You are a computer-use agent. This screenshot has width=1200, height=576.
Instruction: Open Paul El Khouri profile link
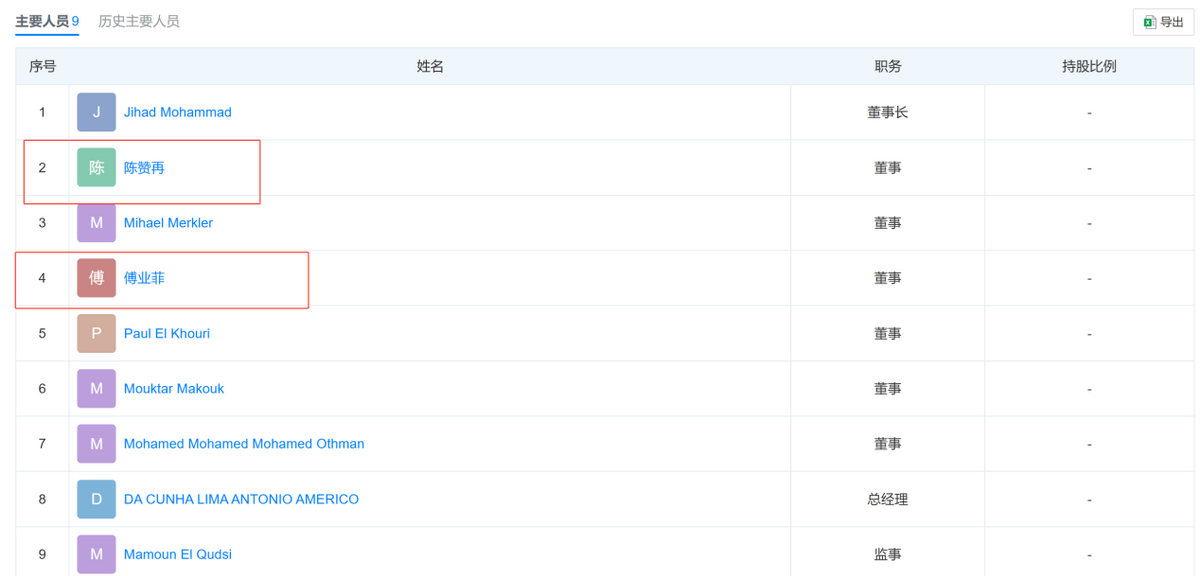click(x=167, y=333)
